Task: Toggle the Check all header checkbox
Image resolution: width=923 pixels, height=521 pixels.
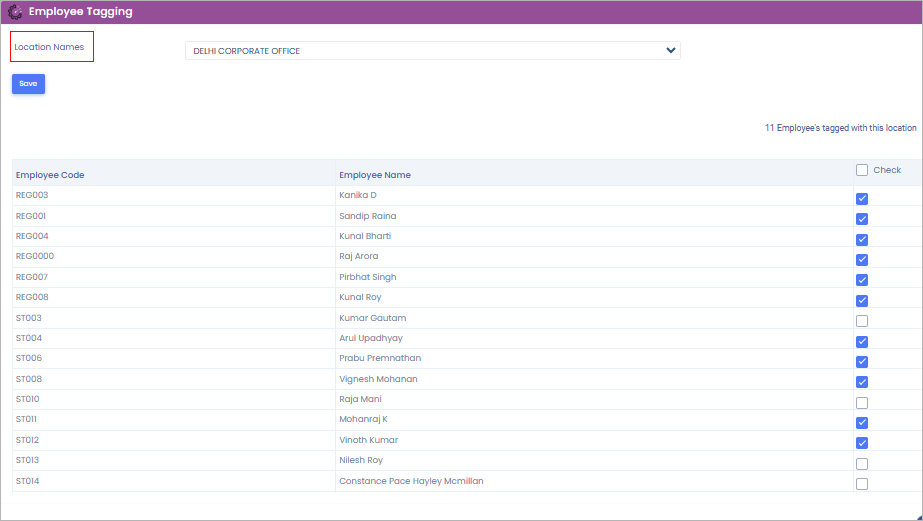Action: (862, 170)
